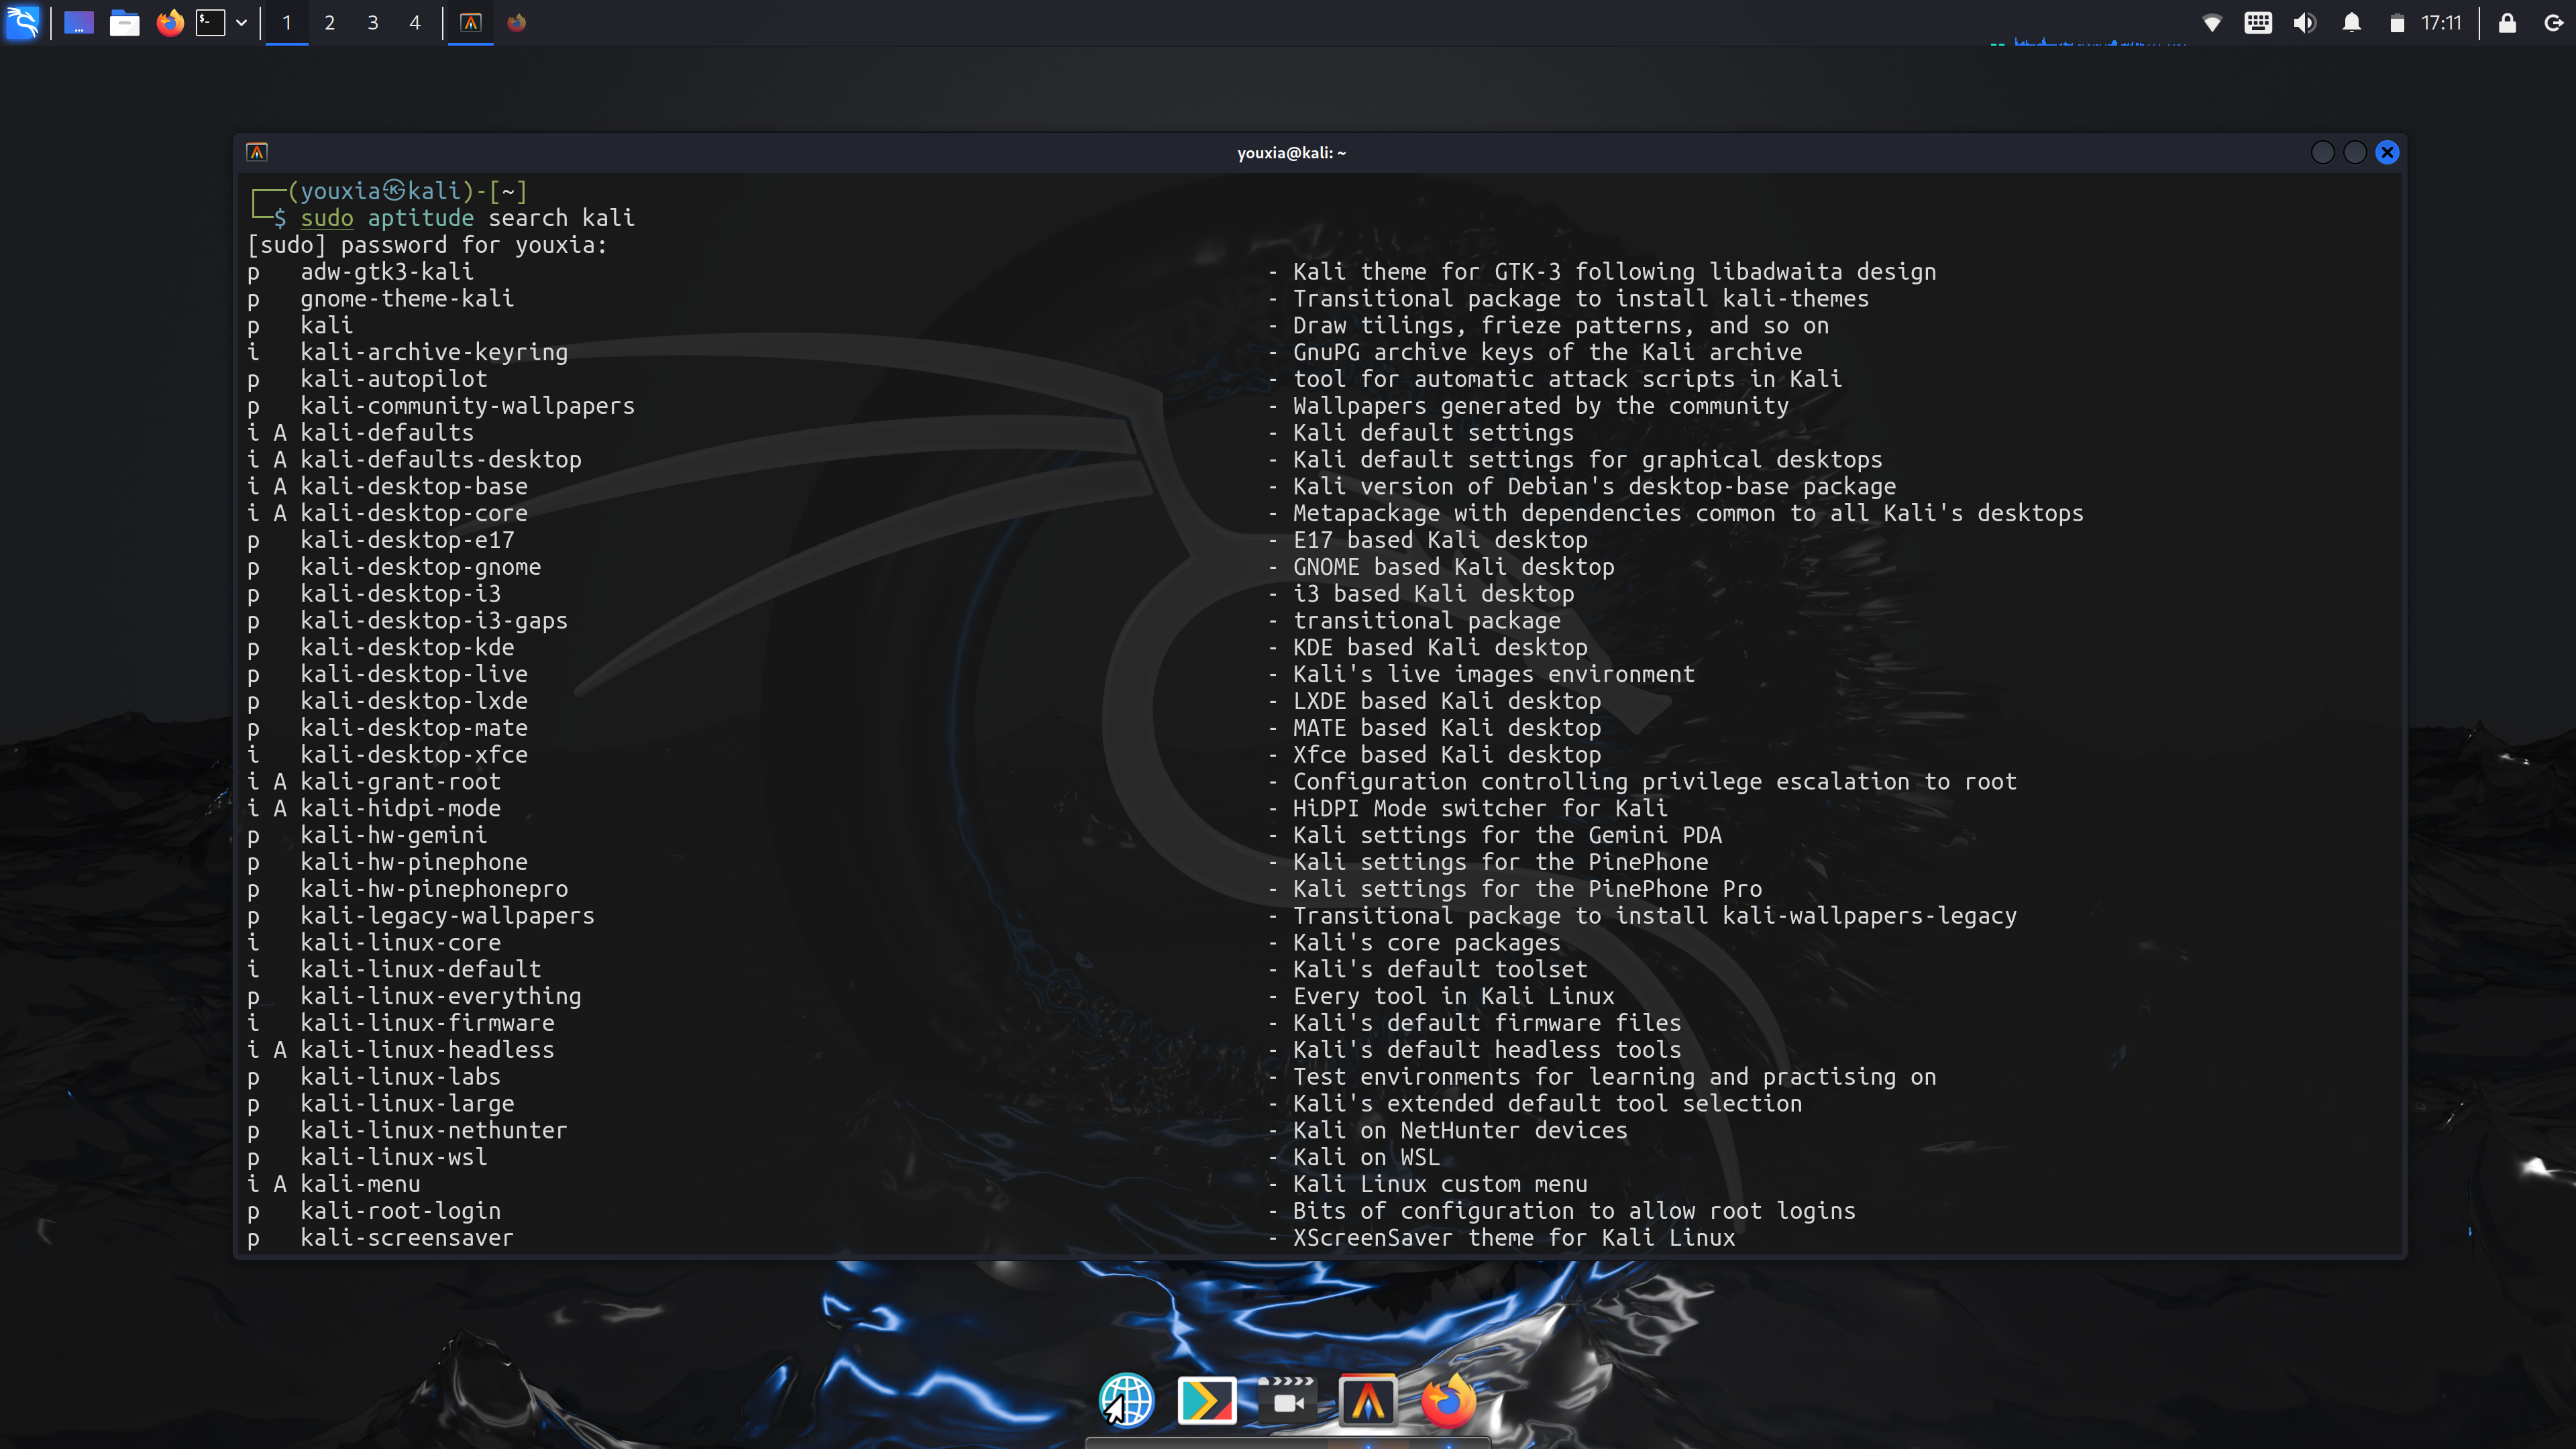Click the 'kali-linux-headless' package name
Image resolution: width=2576 pixels, height=1449 pixels.
427,1050
